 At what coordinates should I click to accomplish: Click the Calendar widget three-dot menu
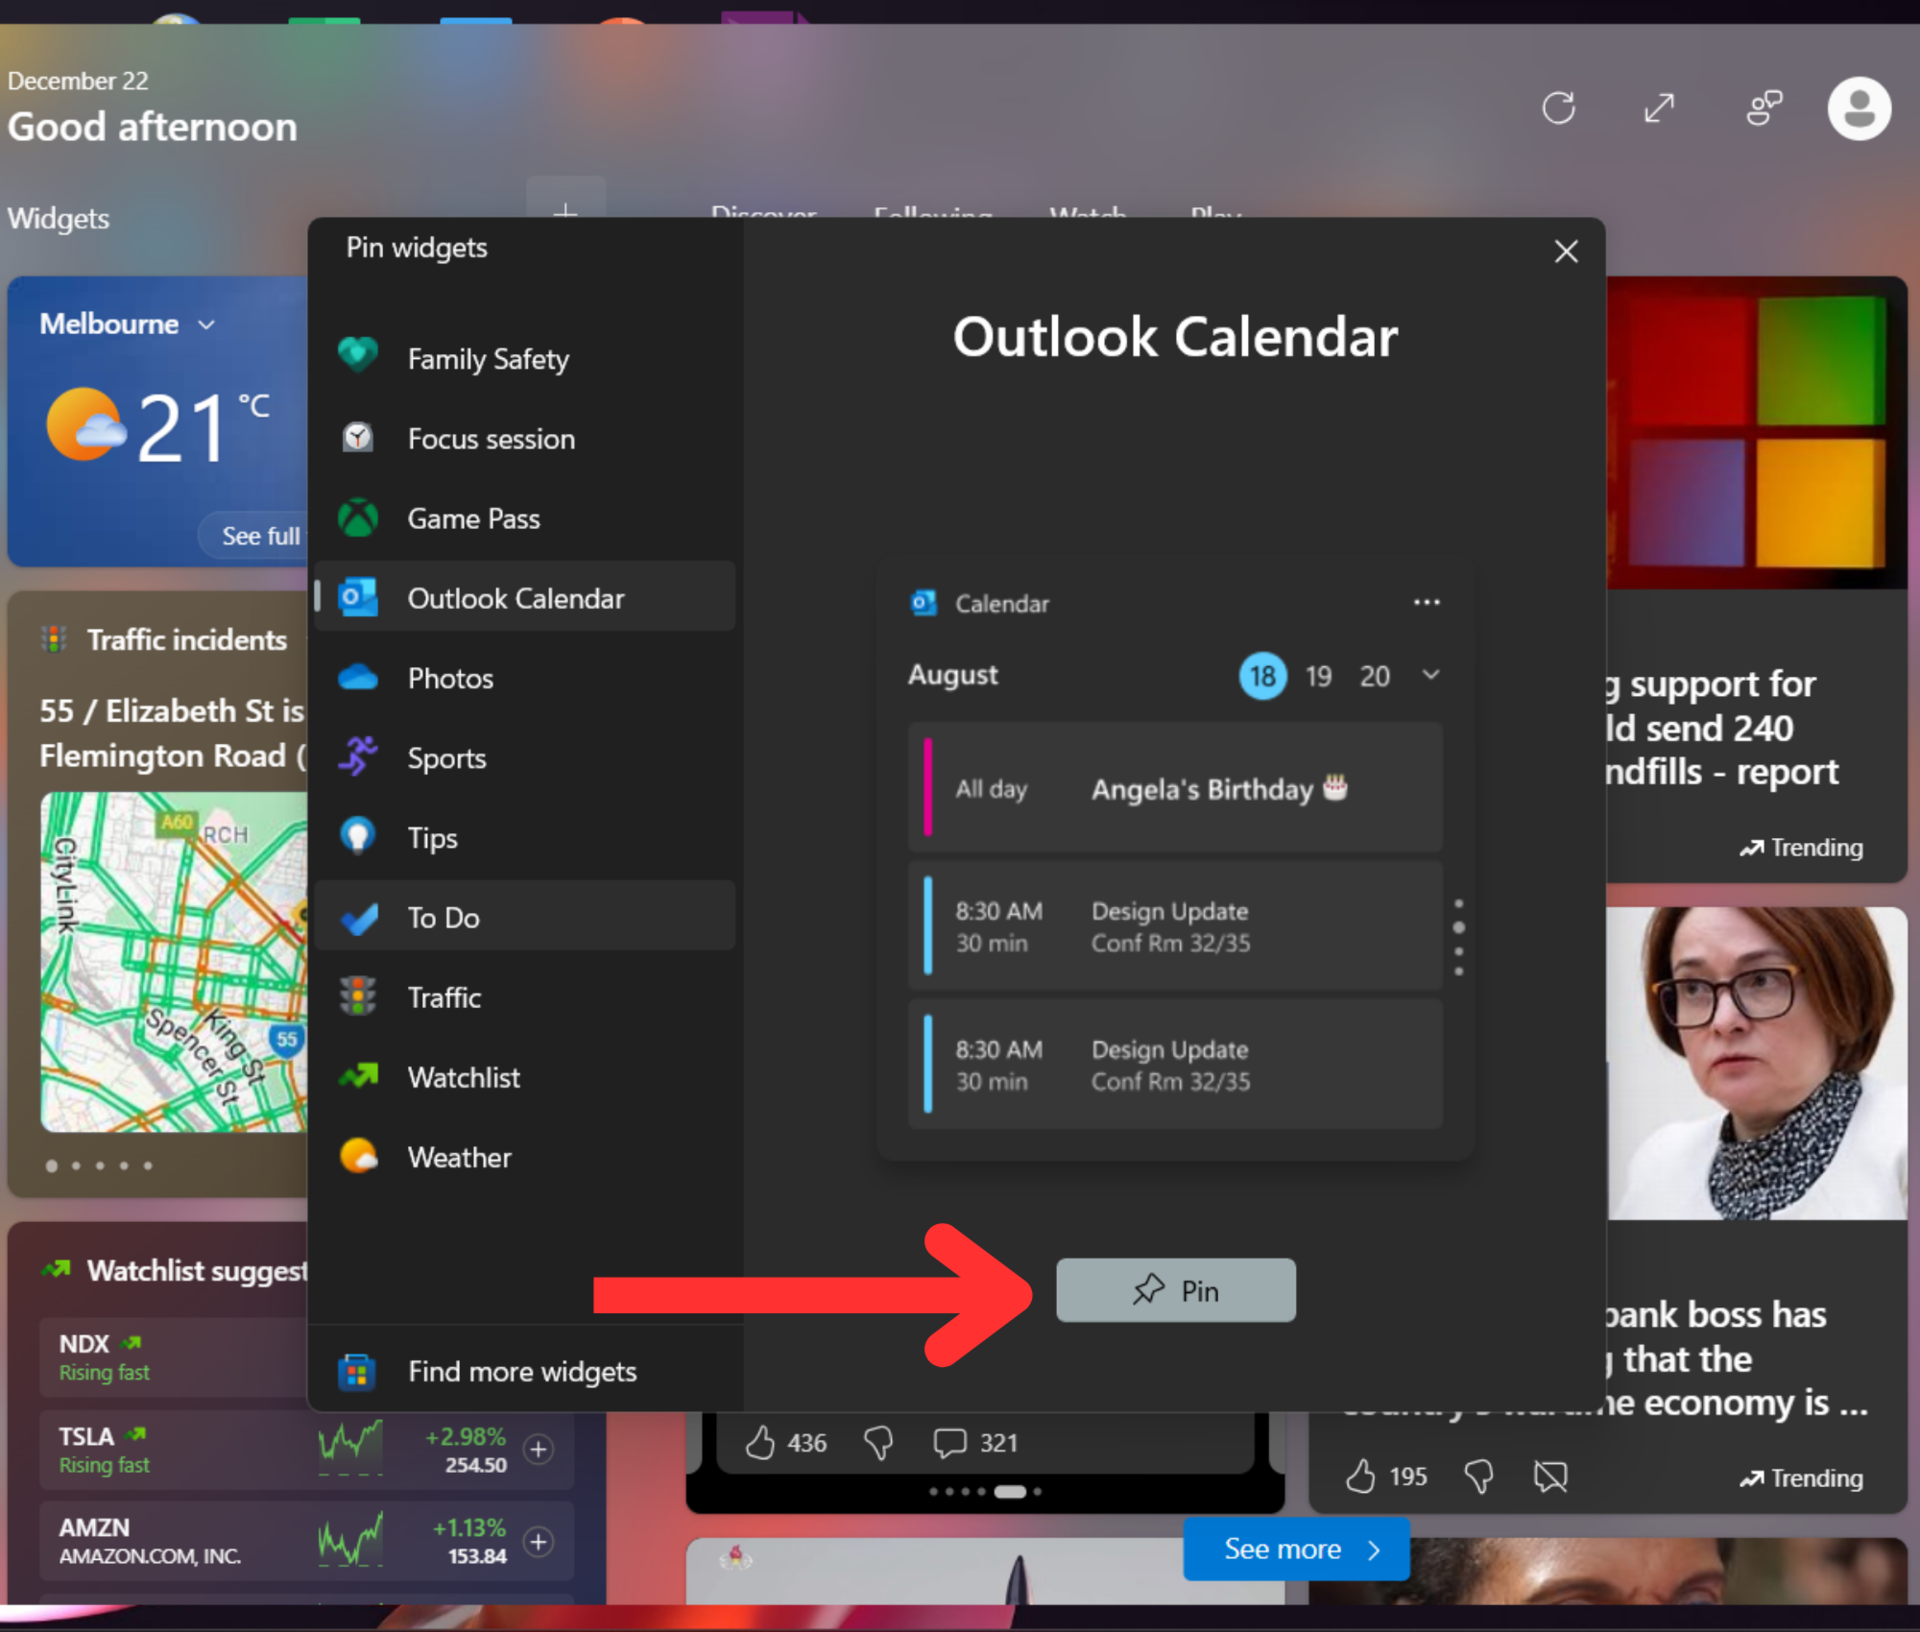pos(1426,602)
